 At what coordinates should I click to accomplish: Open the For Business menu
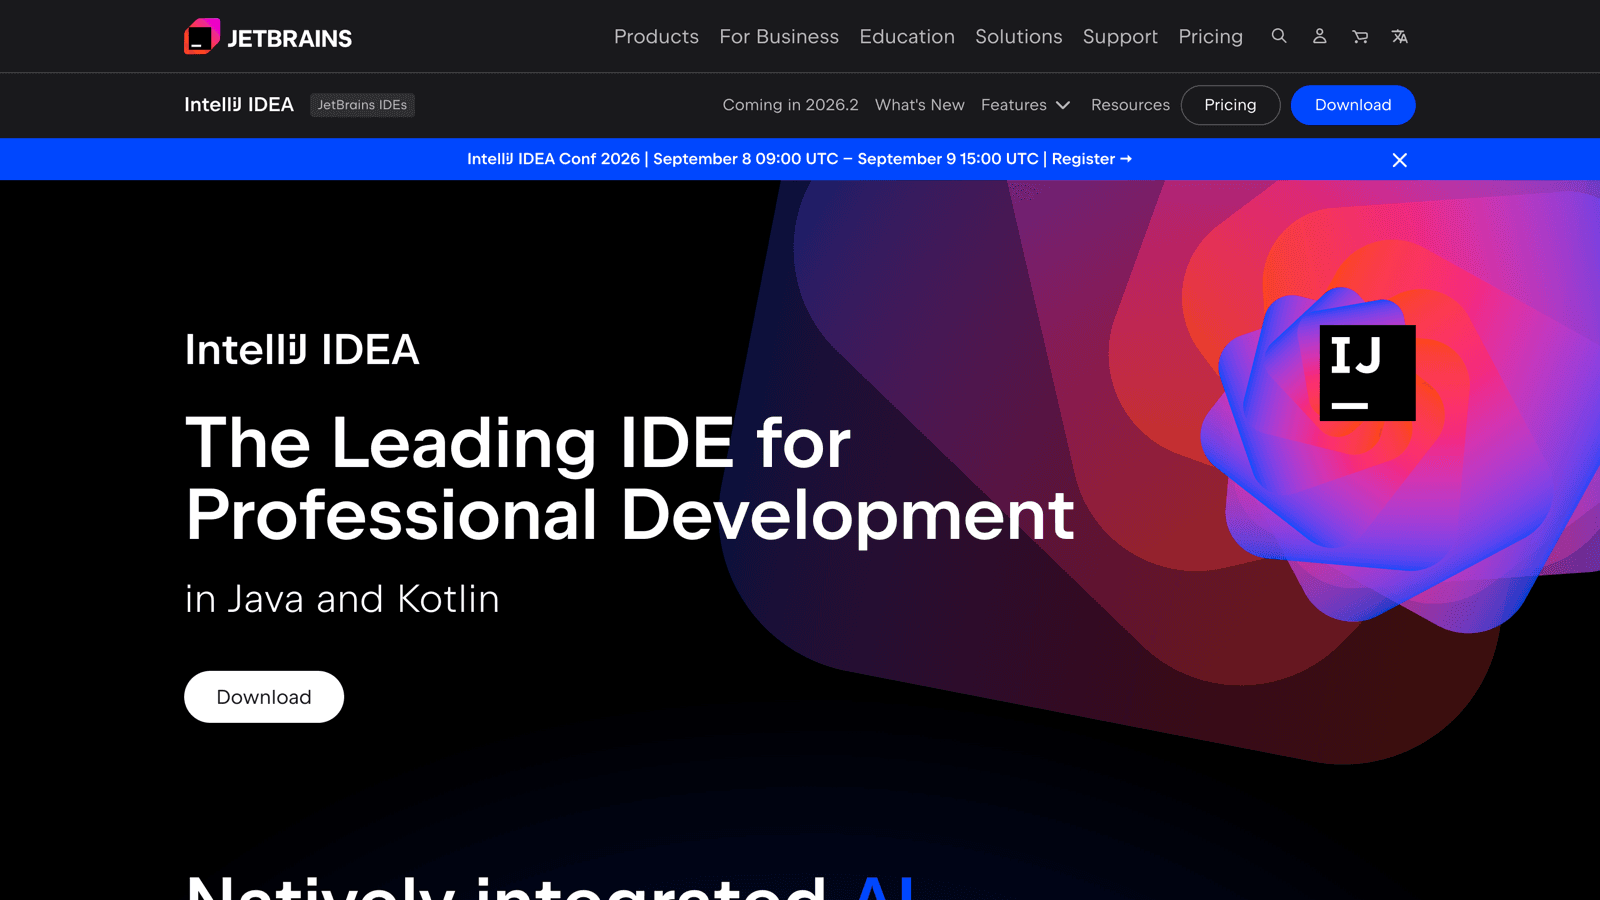[779, 37]
